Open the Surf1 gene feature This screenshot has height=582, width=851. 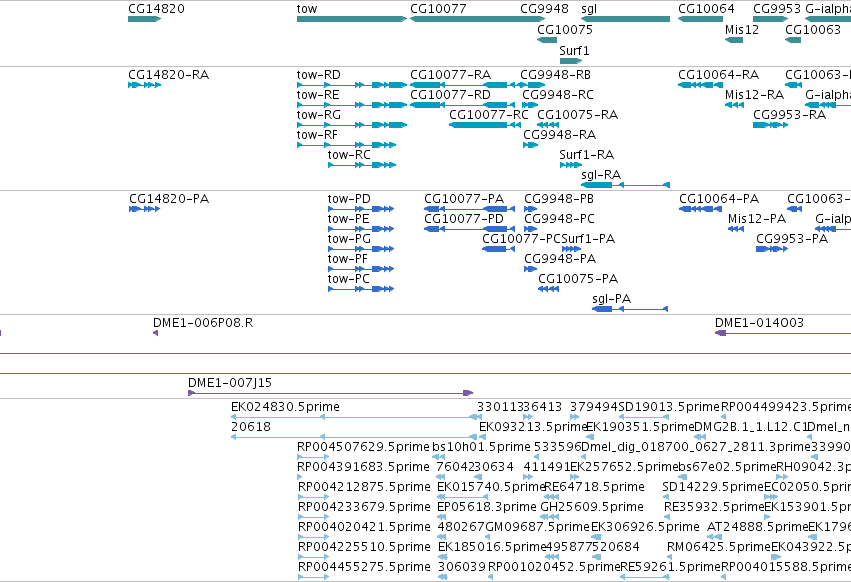pos(570,60)
